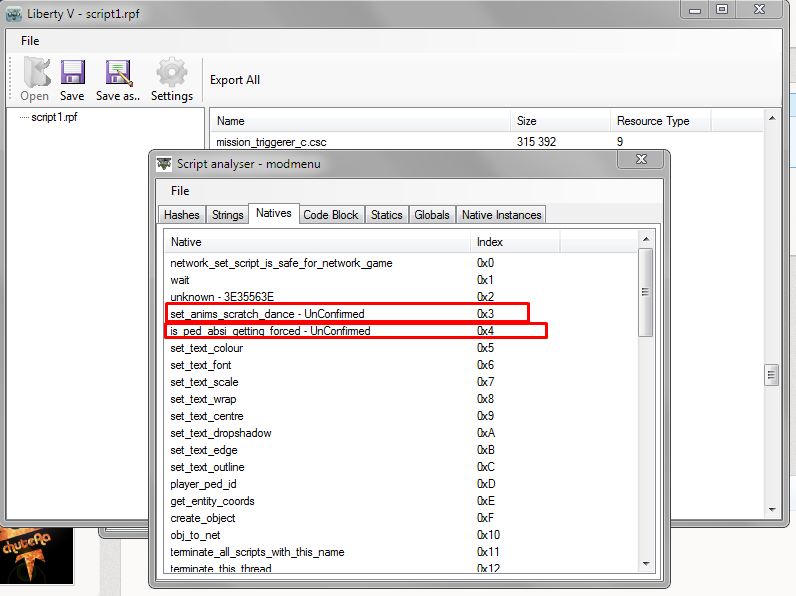Sort by Size column header

[560, 121]
